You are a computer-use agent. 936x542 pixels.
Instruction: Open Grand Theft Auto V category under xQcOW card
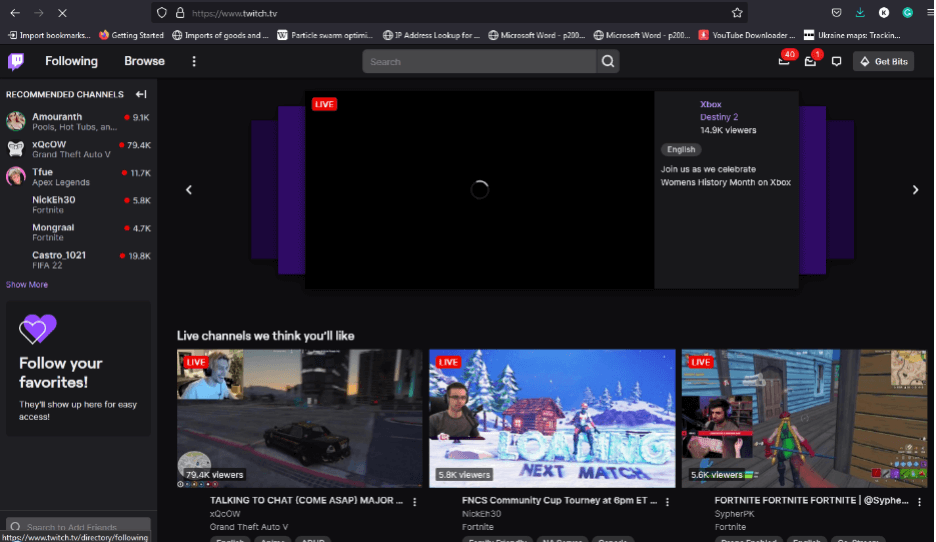pyautogui.click(x=249, y=527)
